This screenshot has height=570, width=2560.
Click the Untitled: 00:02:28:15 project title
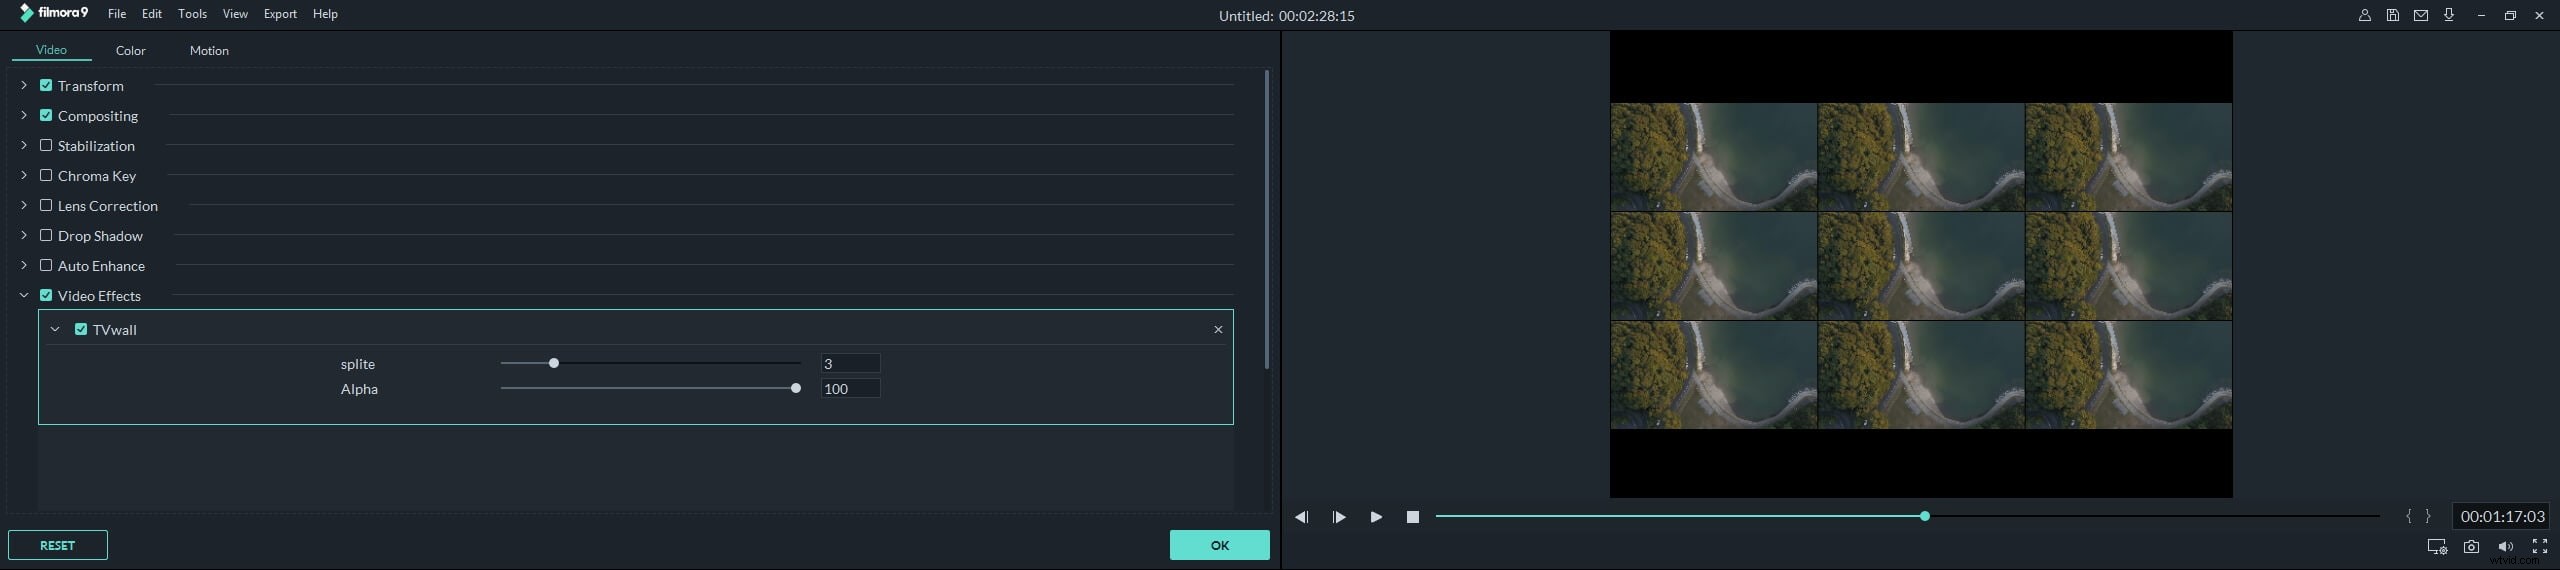click(x=1286, y=16)
